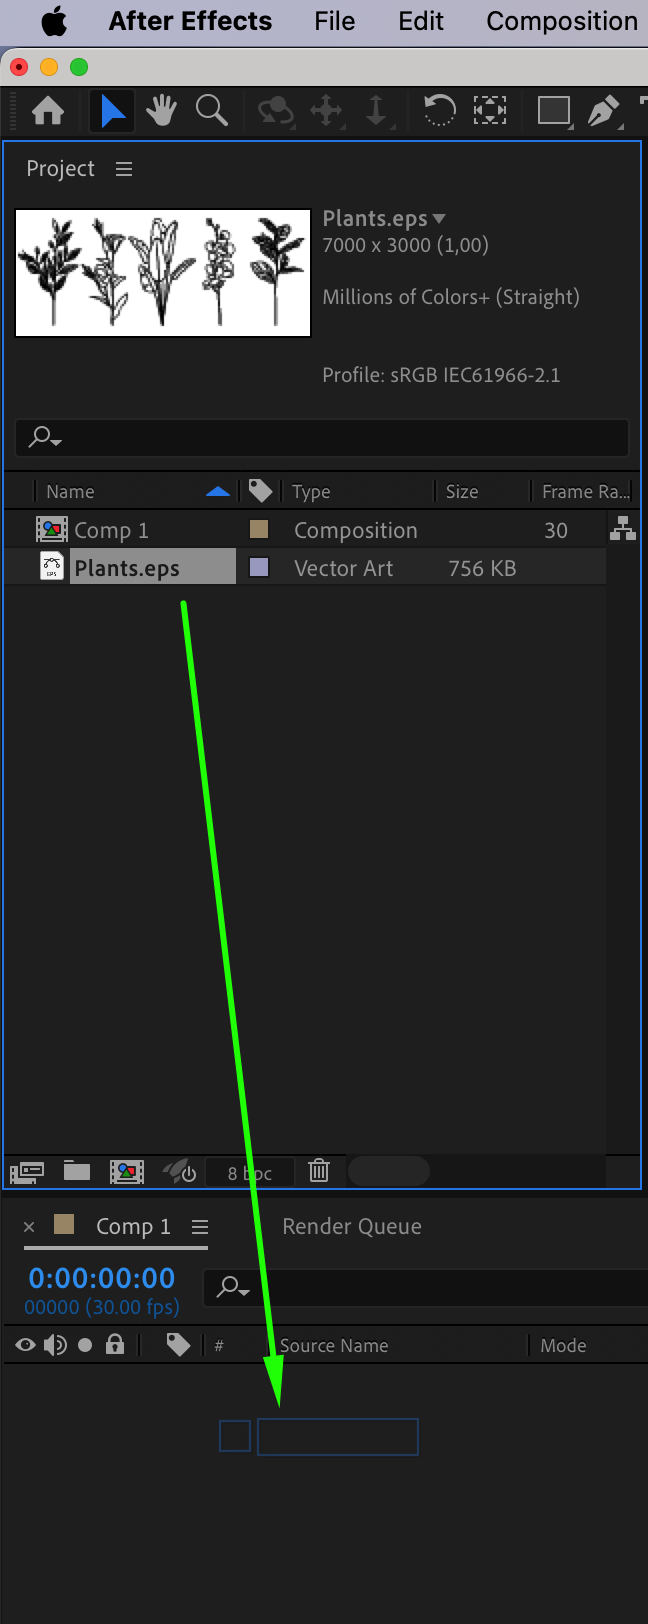Toggle the lock column header
The height and width of the screenshot is (1624, 648).
click(x=115, y=1345)
